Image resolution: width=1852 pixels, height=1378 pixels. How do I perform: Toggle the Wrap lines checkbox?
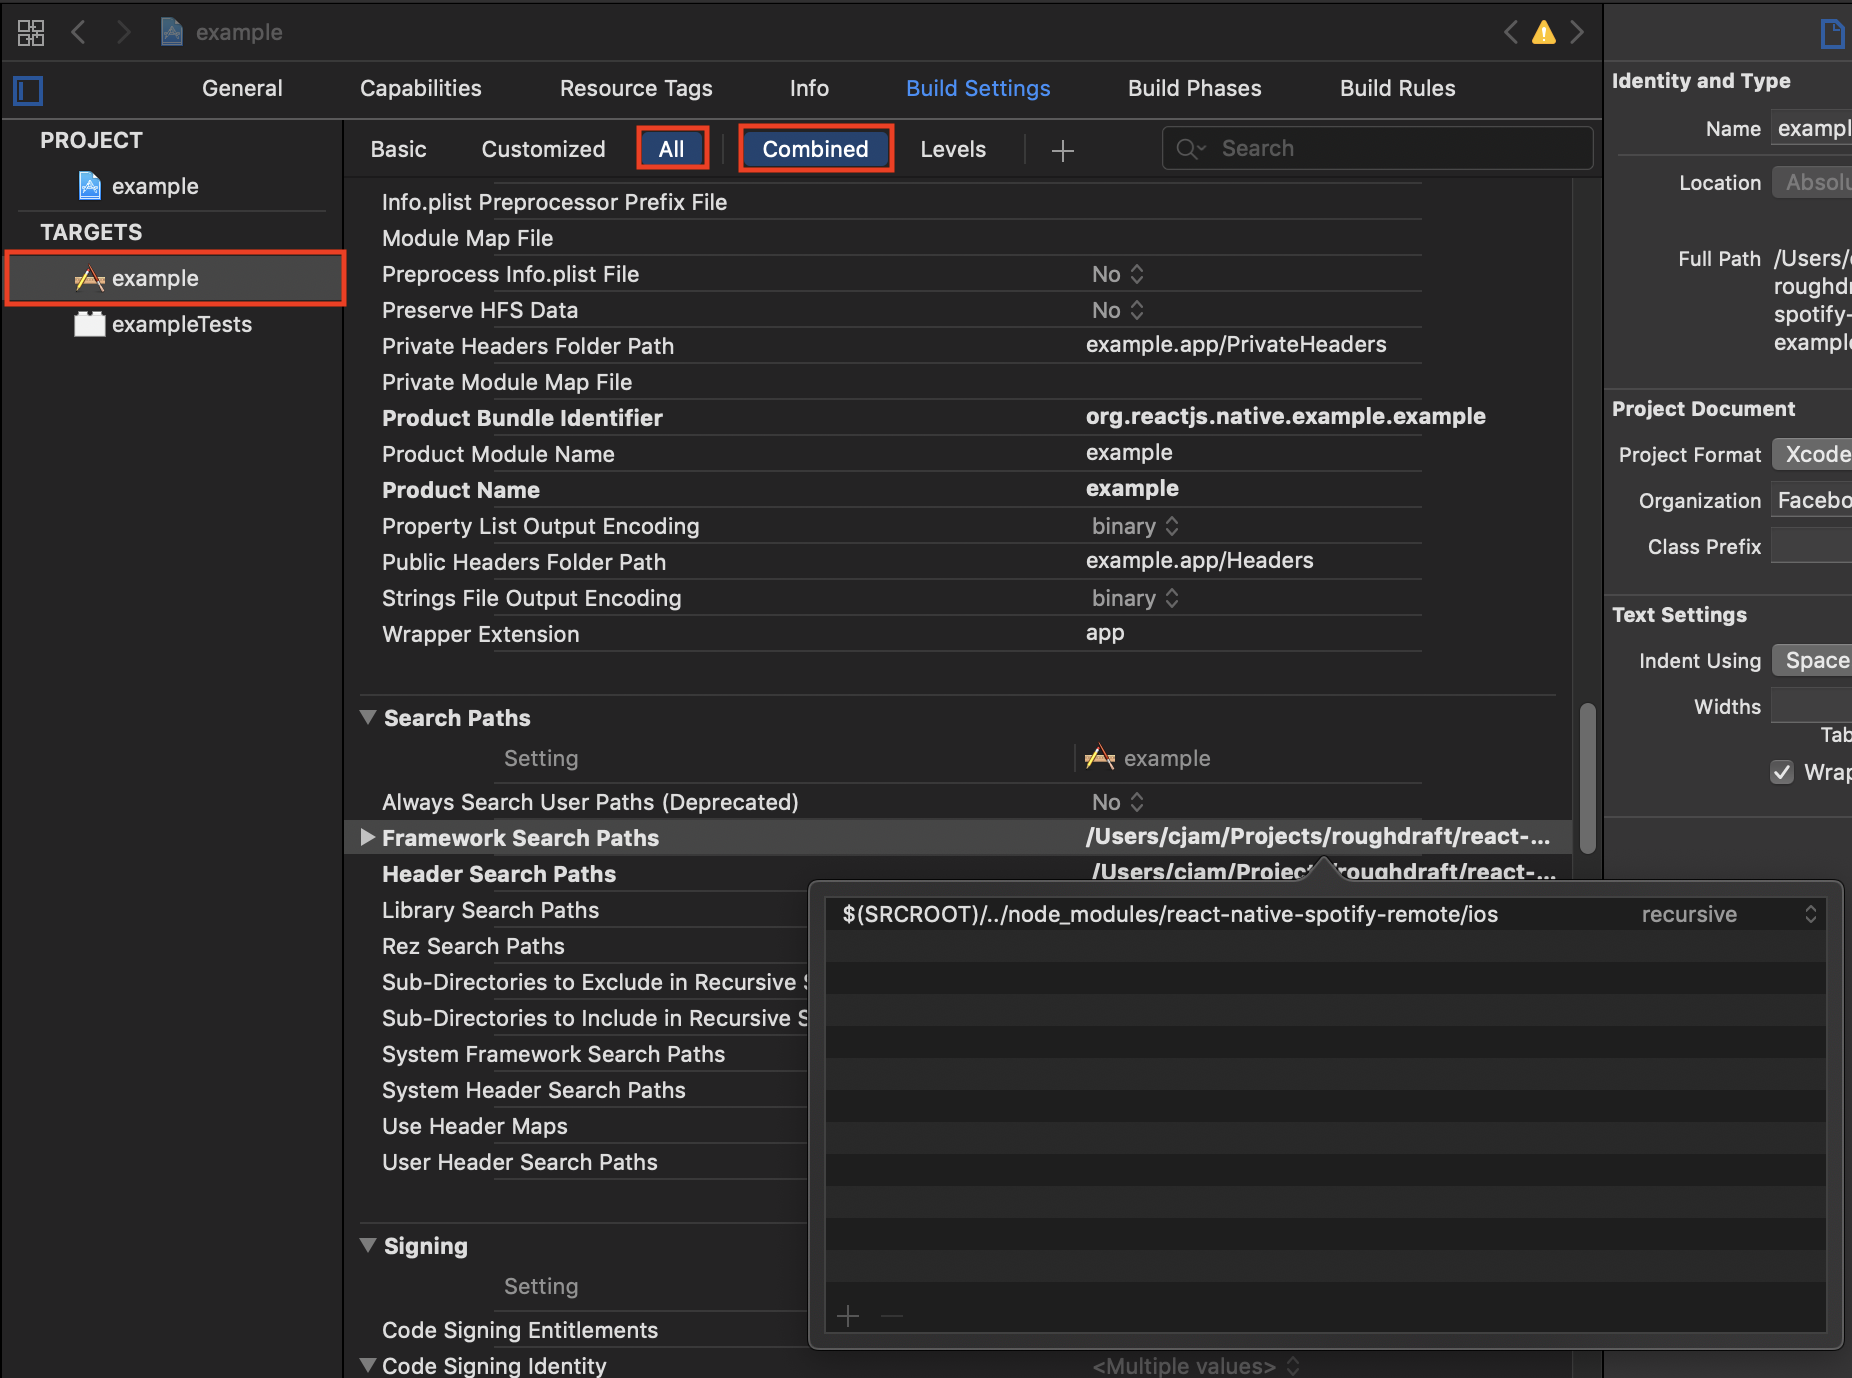point(1782,772)
